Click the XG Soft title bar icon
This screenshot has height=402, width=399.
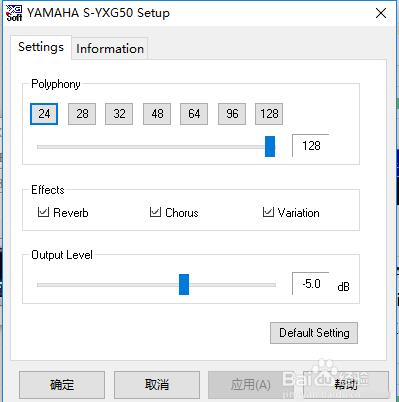pyautogui.click(x=14, y=13)
